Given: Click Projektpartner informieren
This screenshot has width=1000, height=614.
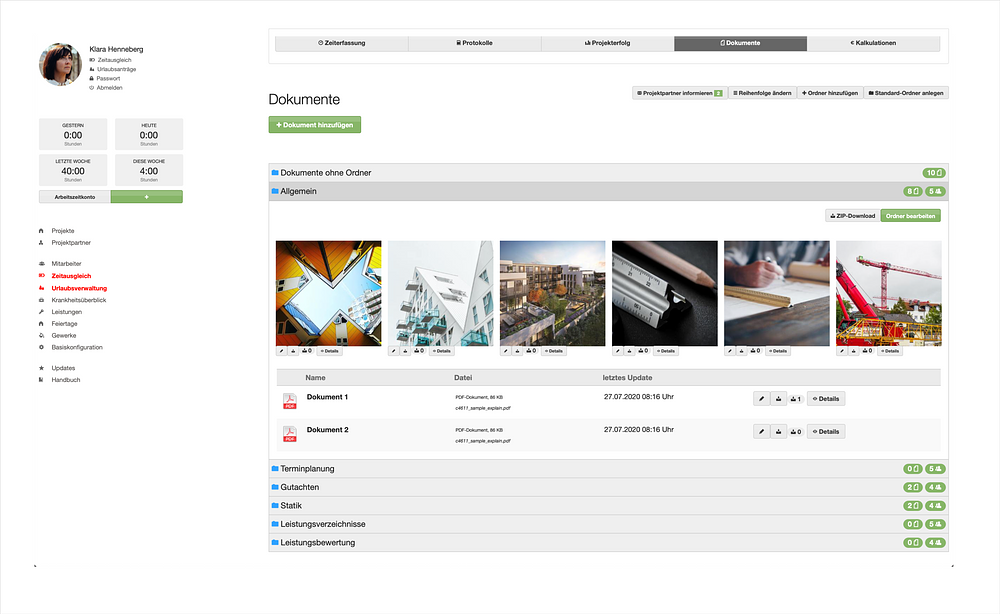Looking at the screenshot, I should pyautogui.click(x=680, y=93).
